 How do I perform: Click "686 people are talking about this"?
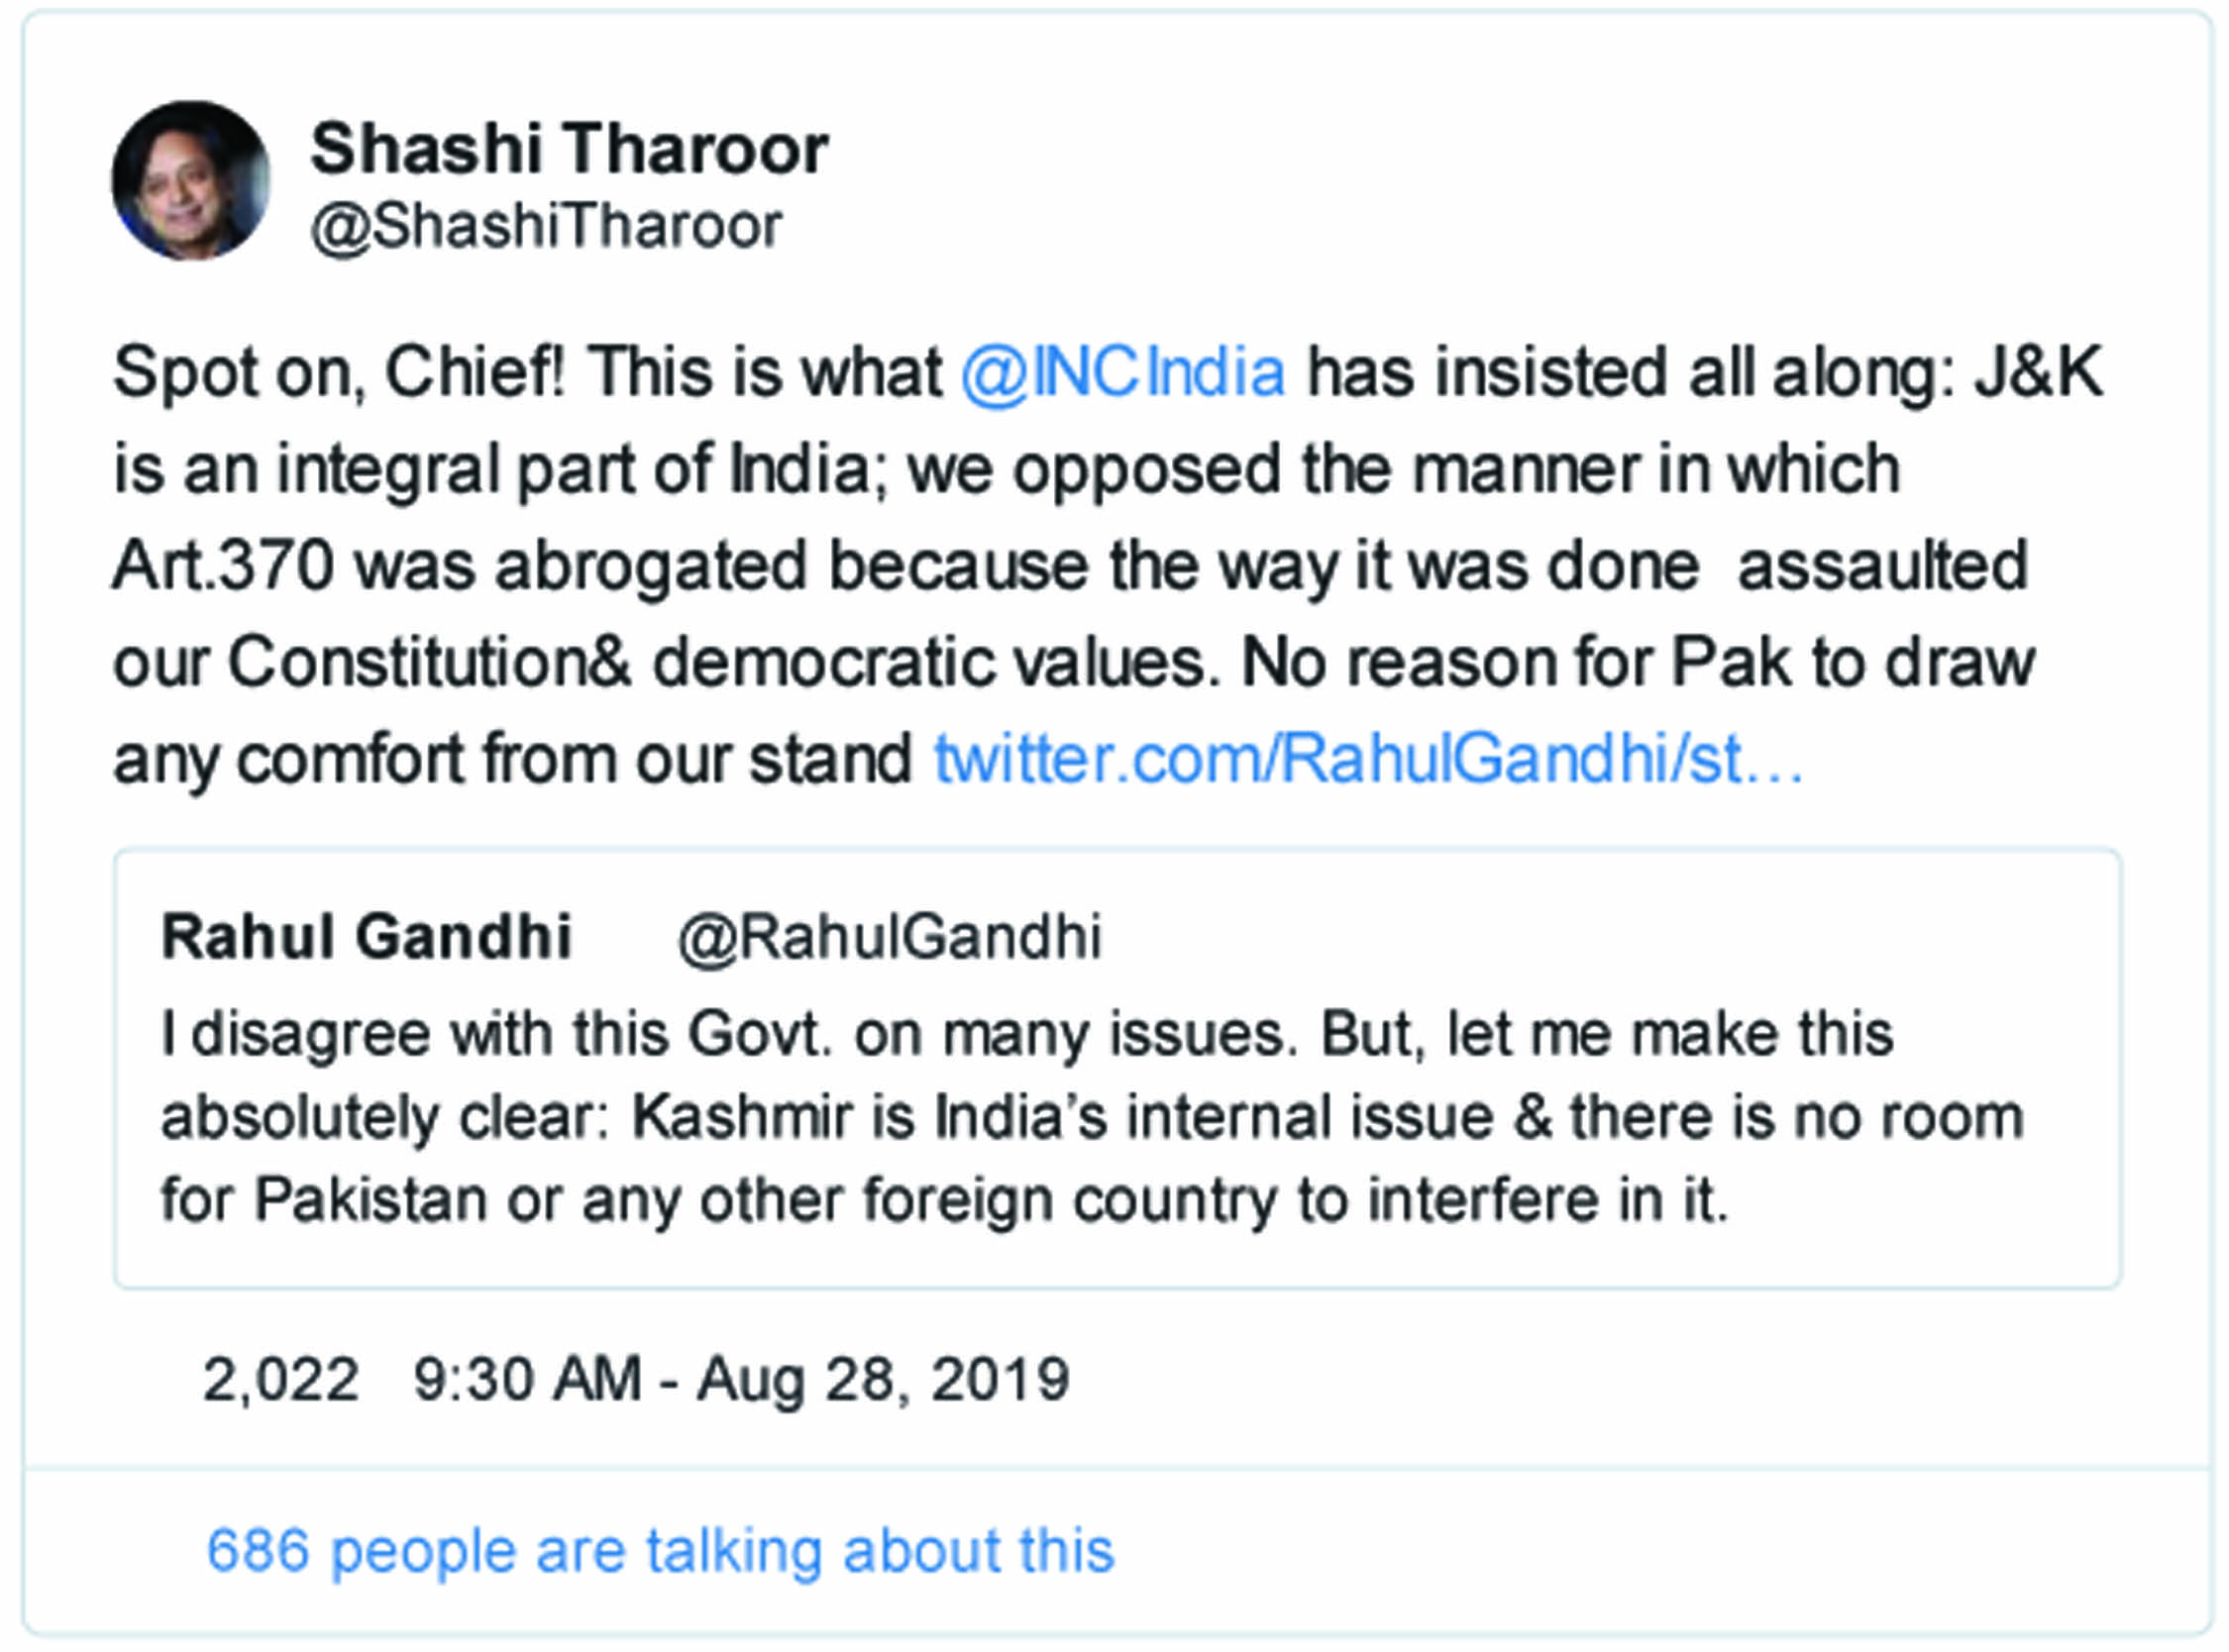[x=660, y=1551]
